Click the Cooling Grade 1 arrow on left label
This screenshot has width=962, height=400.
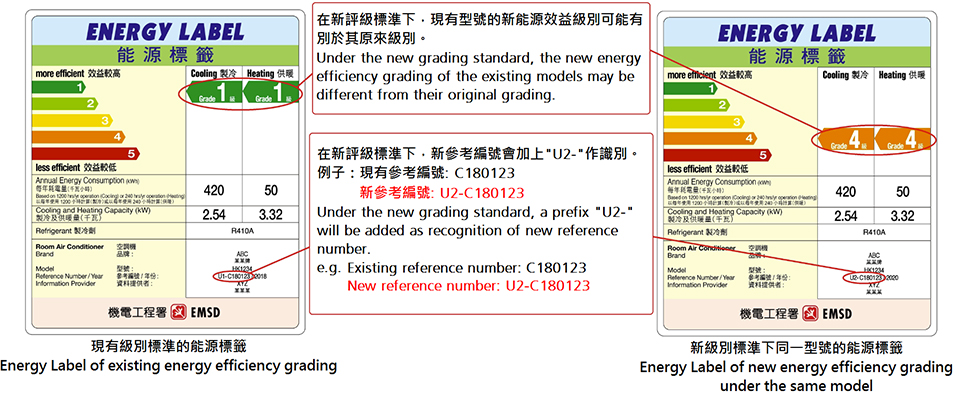pyautogui.click(x=212, y=94)
